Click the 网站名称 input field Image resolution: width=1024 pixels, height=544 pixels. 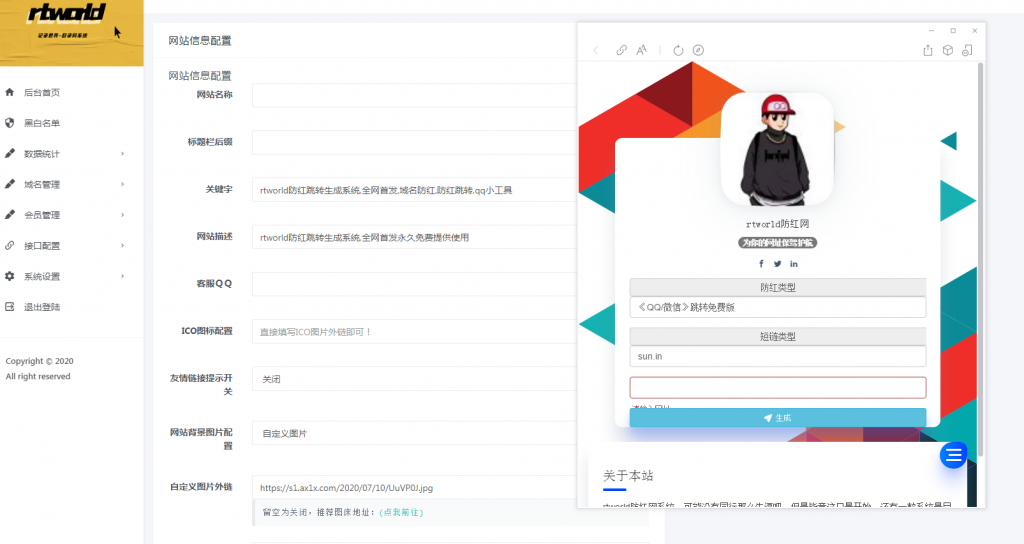(414, 95)
